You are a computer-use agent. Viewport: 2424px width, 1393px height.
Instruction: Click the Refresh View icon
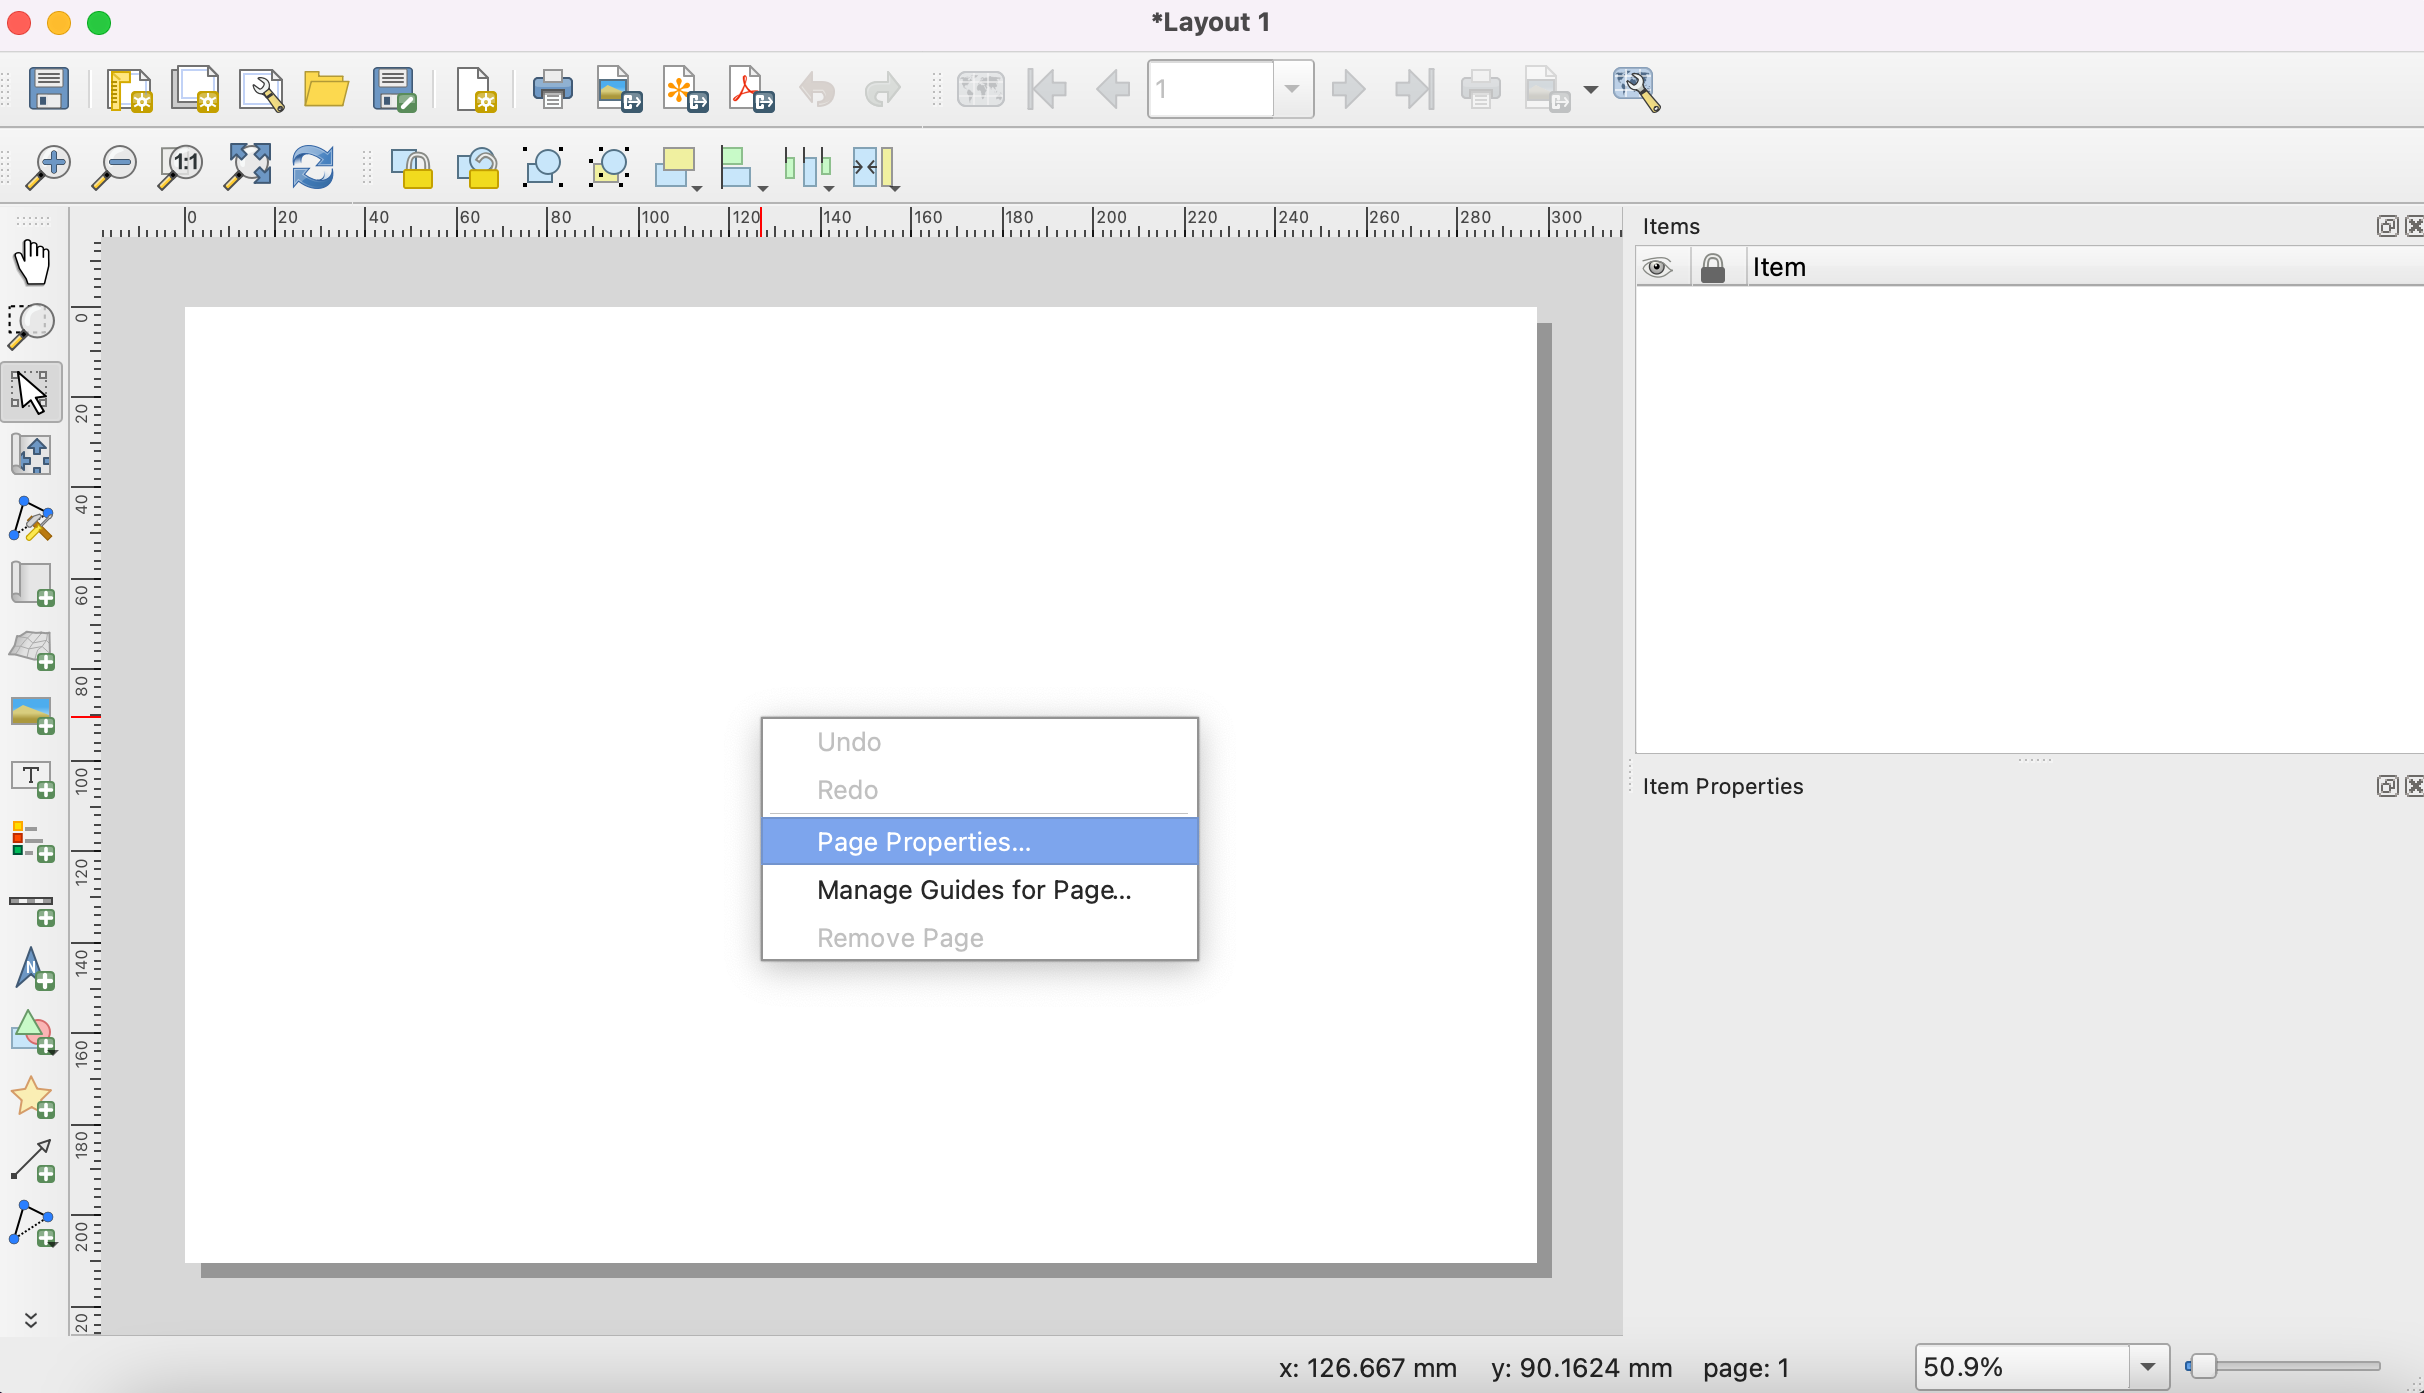pos(313,167)
